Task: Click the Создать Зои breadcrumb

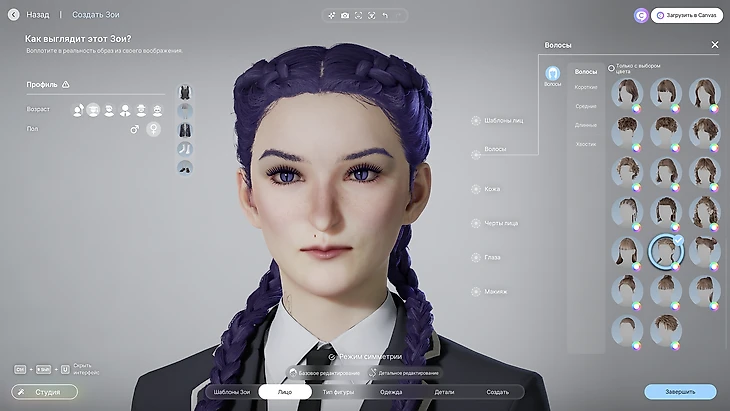Action: (96, 15)
